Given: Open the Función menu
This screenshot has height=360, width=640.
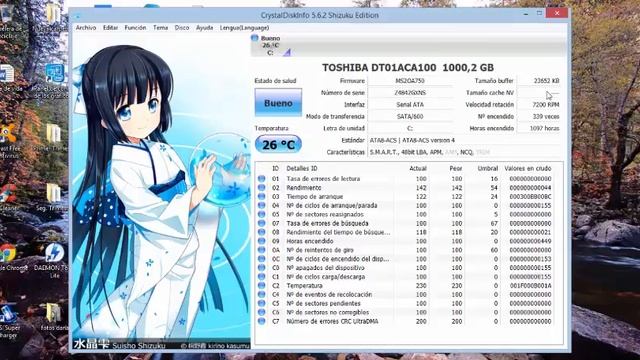Looking at the screenshot, I should click(x=135, y=28).
